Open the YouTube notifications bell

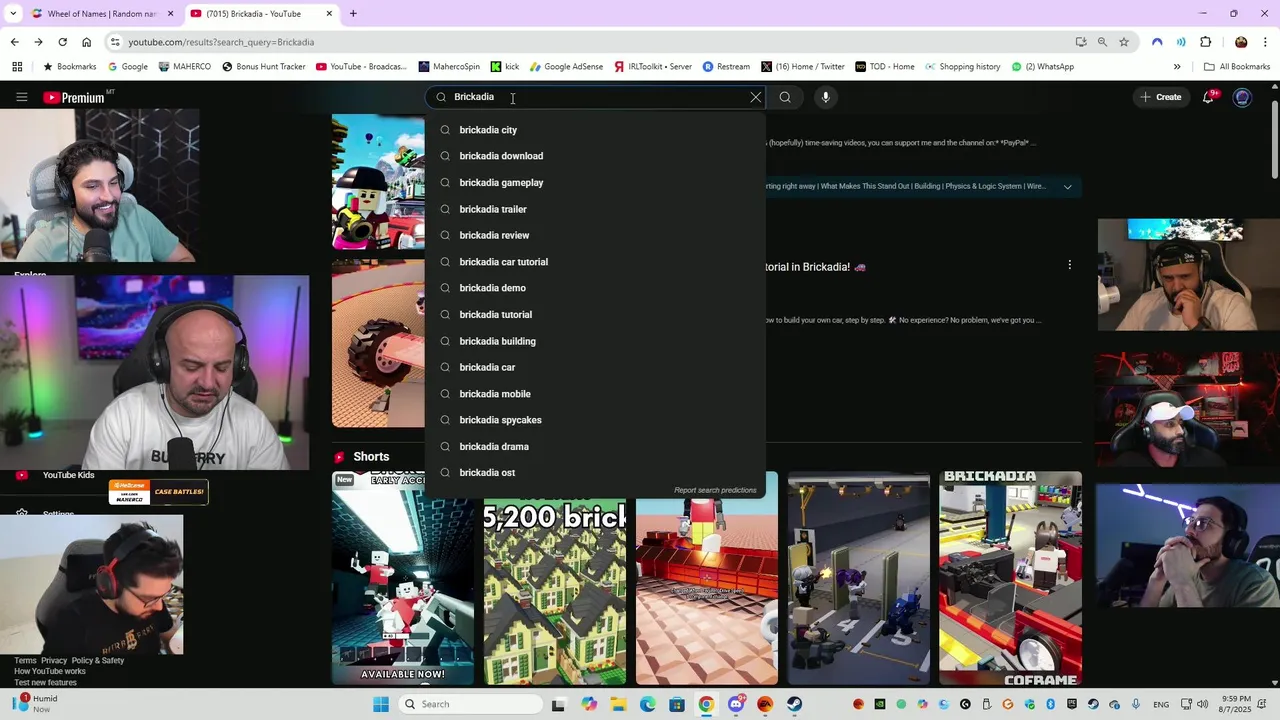[1209, 97]
